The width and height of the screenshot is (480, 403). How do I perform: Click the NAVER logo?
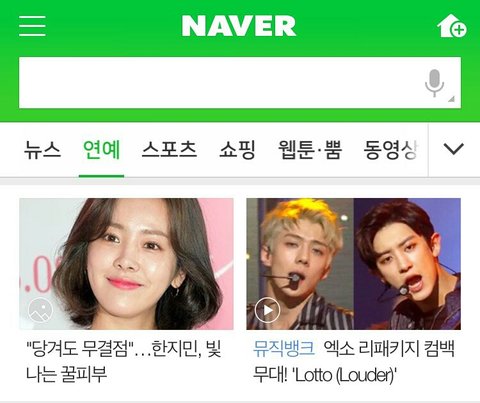point(239,26)
